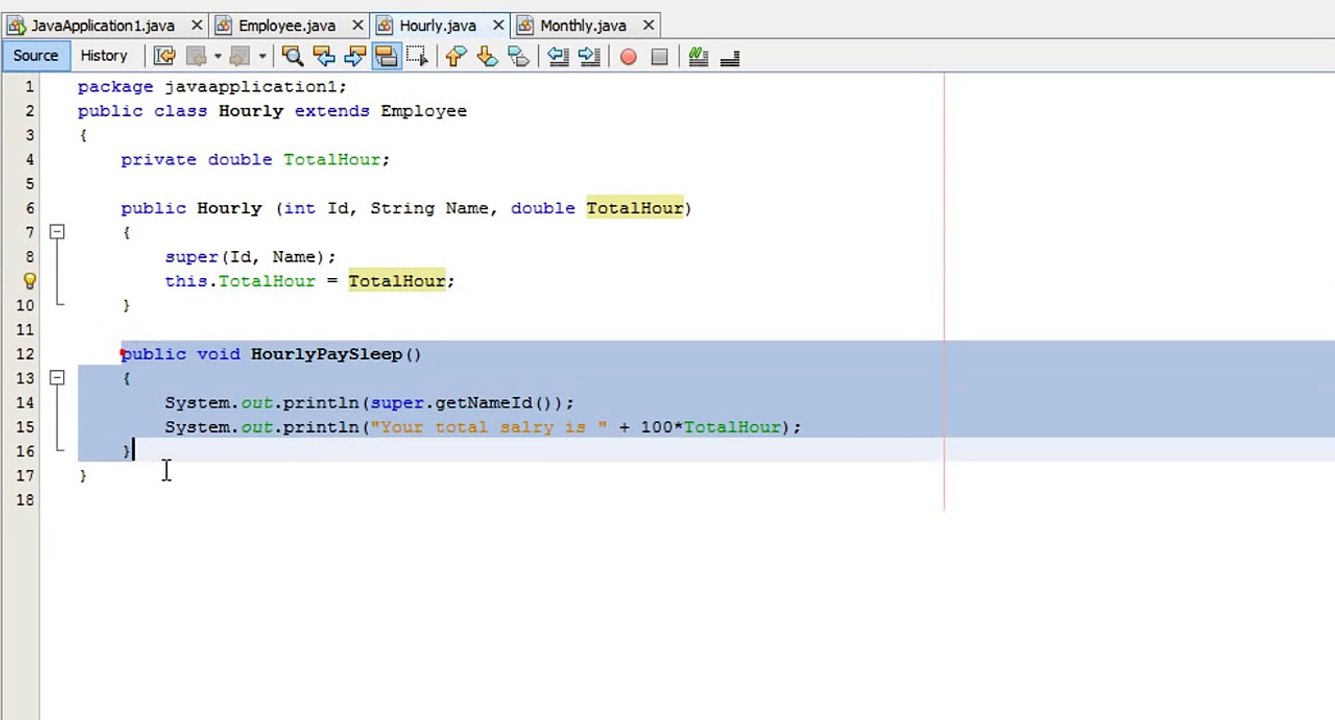
Task: Toggle Rectangular Selection mode
Action: tap(417, 56)
